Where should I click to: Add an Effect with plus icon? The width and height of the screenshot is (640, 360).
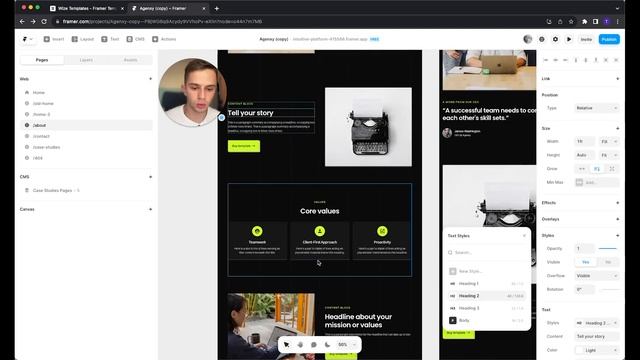(x=617, y=203)
